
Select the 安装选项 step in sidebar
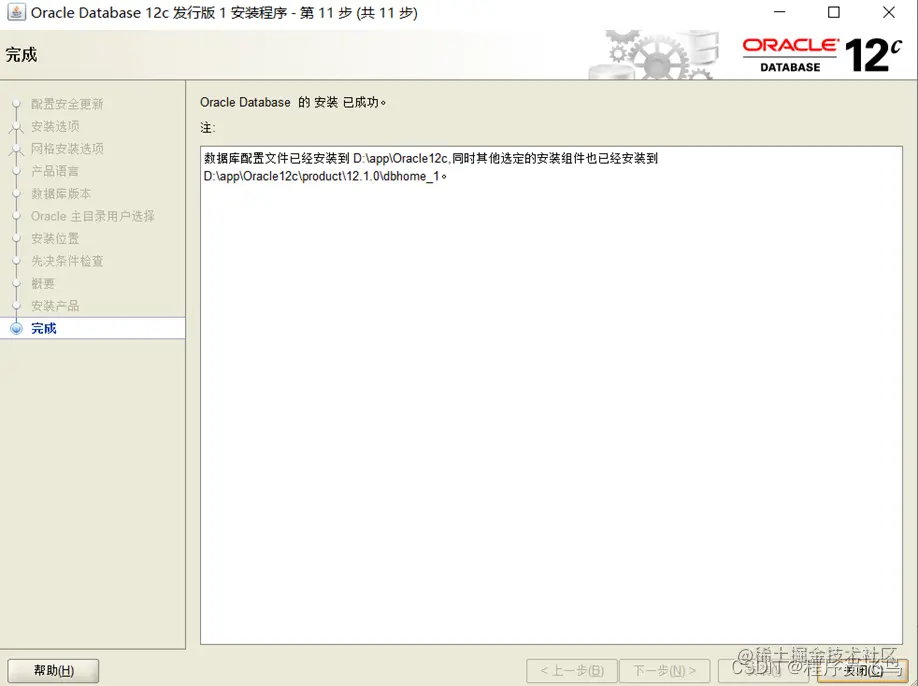[x=55, y=126]
